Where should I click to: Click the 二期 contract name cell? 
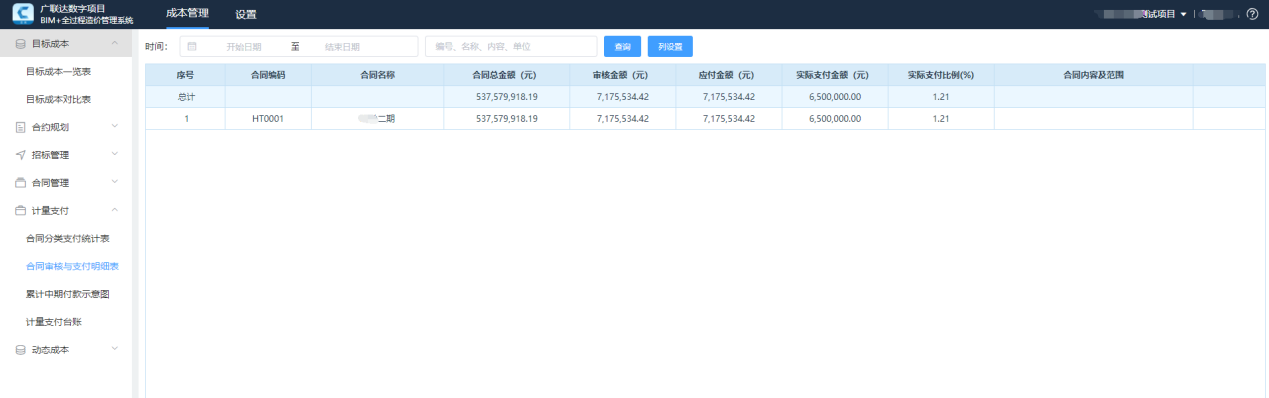click(378, 119)
